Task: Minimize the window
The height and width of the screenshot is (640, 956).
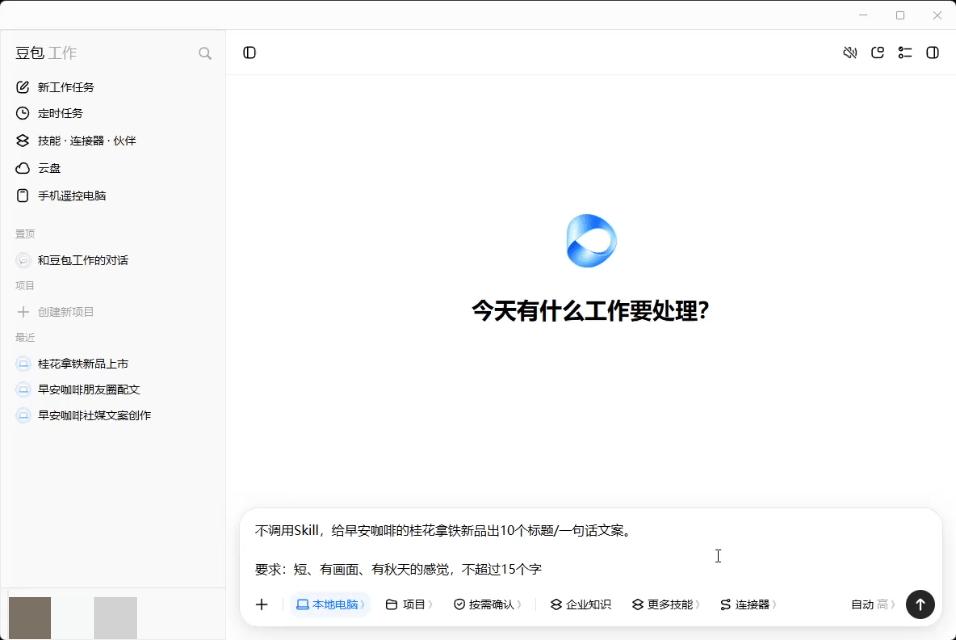Action: 863,15
